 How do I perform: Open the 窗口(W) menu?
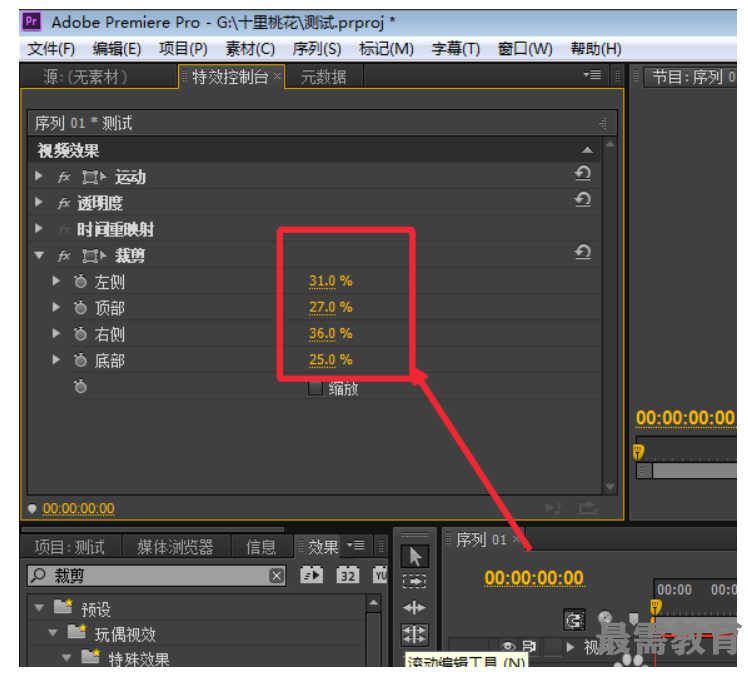(x=525, y=49)
